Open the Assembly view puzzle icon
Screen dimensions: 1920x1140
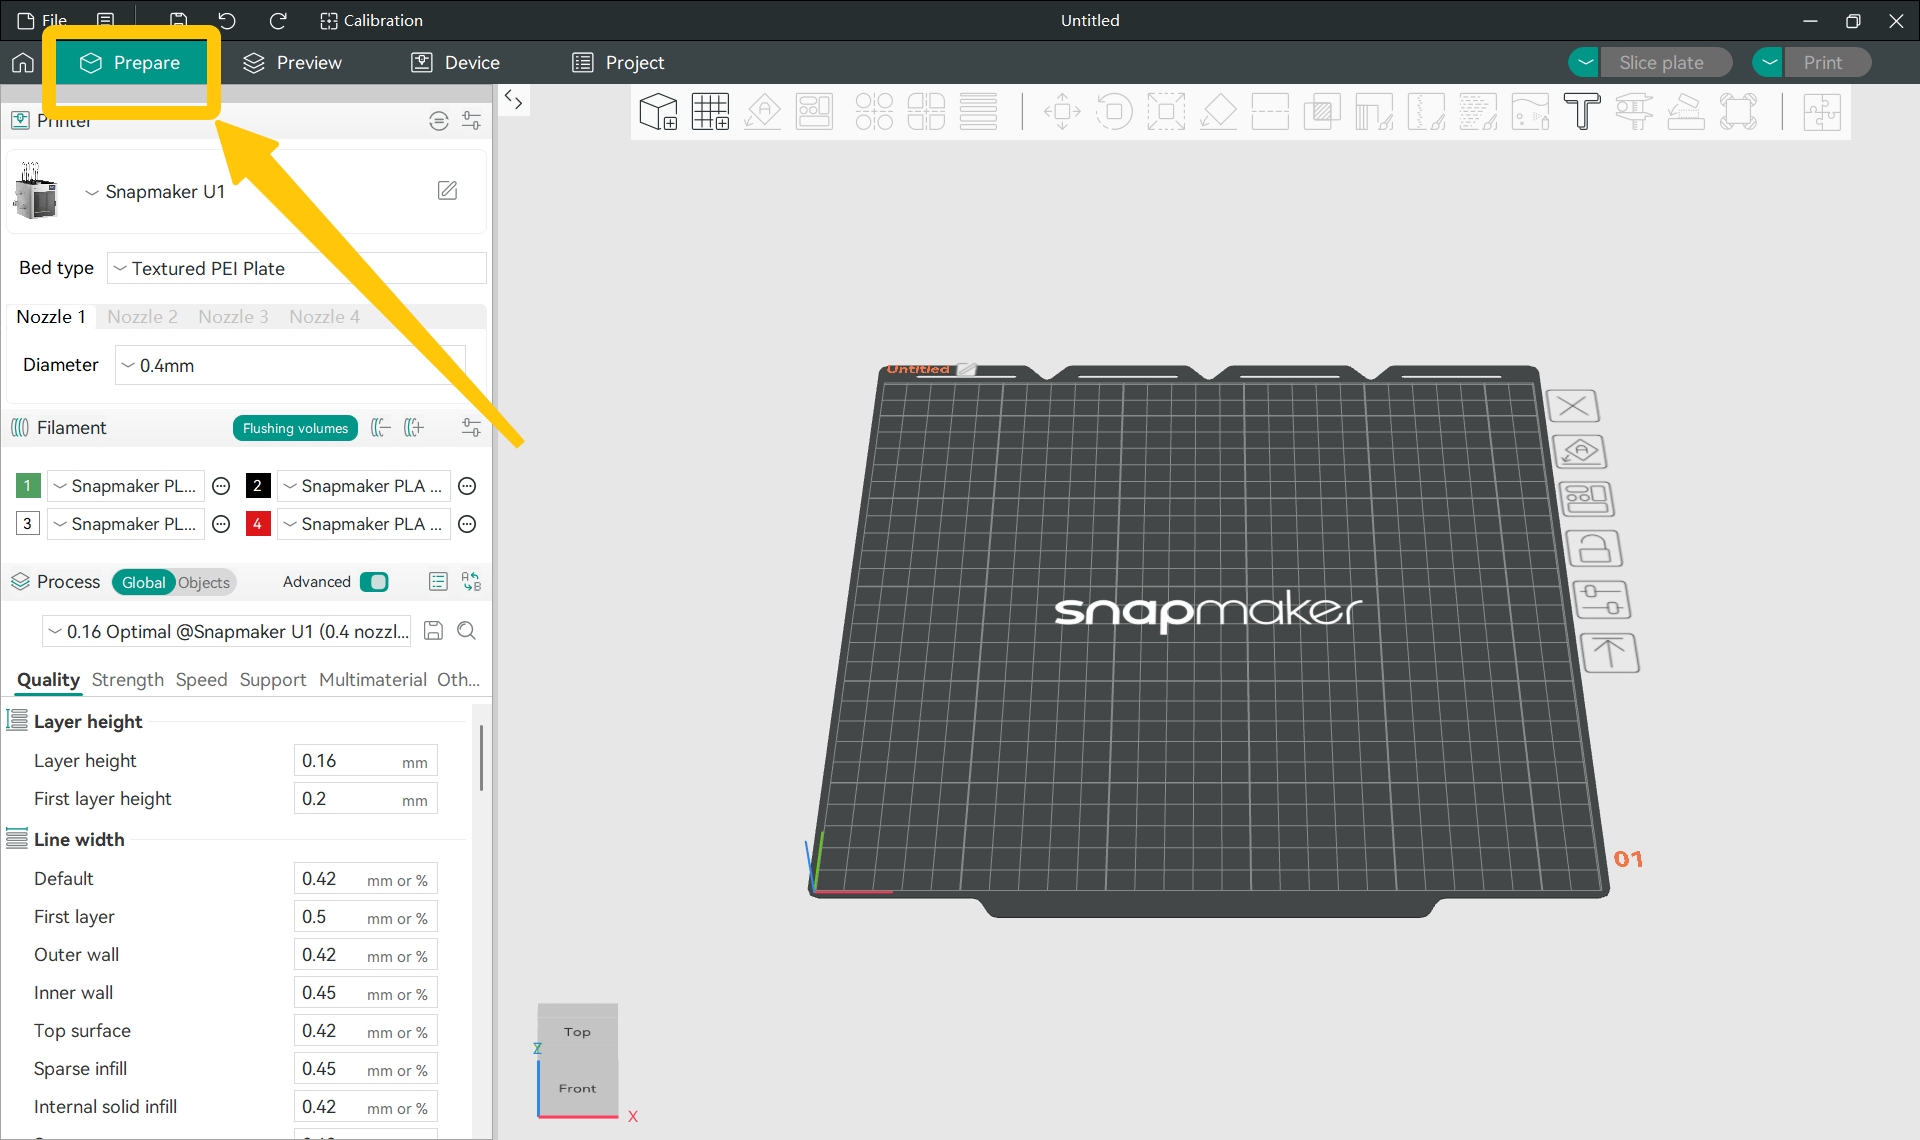pyautogui.click(x=1822, y=112)
